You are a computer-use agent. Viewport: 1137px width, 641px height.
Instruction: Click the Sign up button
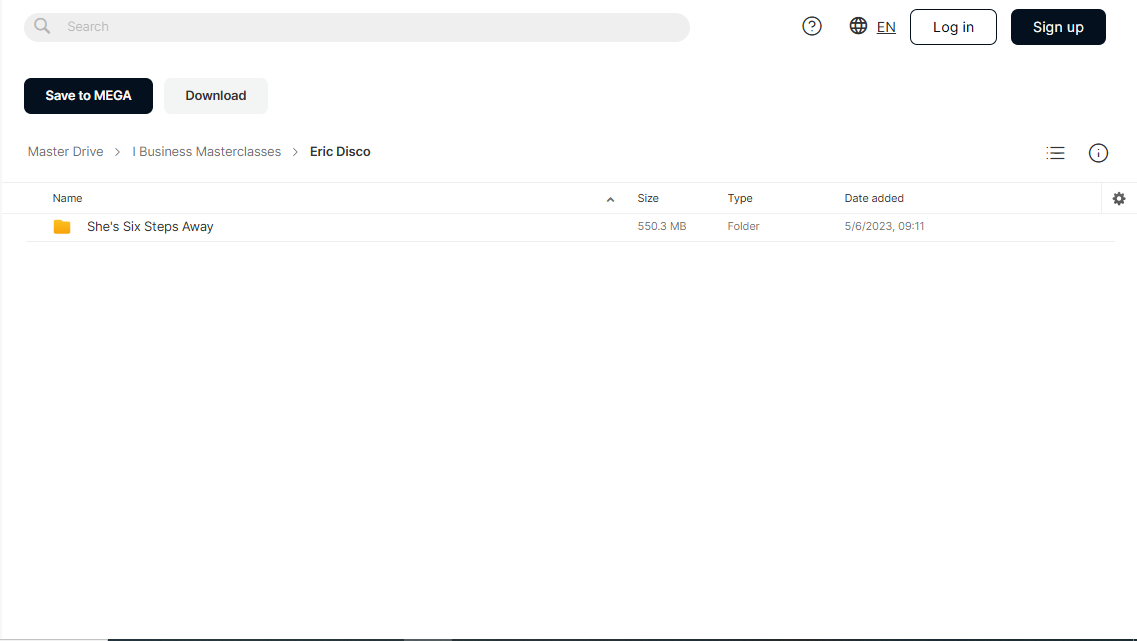click(1057, 27)
